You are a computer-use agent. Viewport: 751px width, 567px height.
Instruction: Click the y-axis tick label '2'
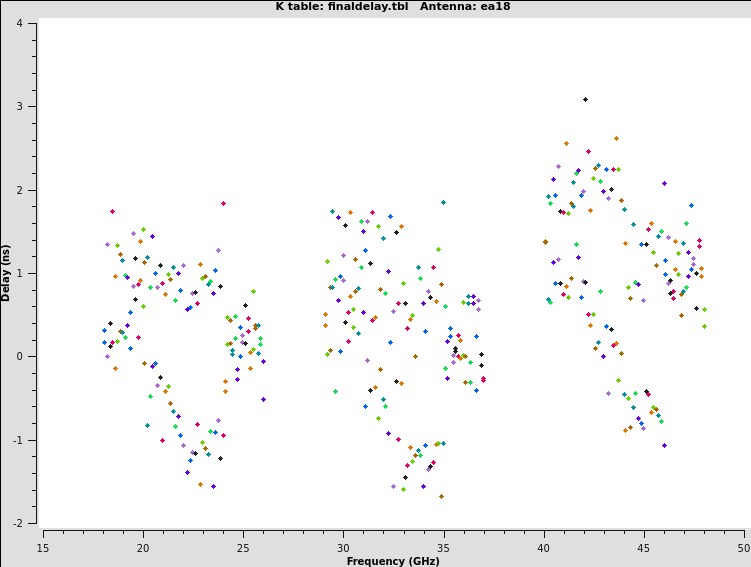click(20, 190)
